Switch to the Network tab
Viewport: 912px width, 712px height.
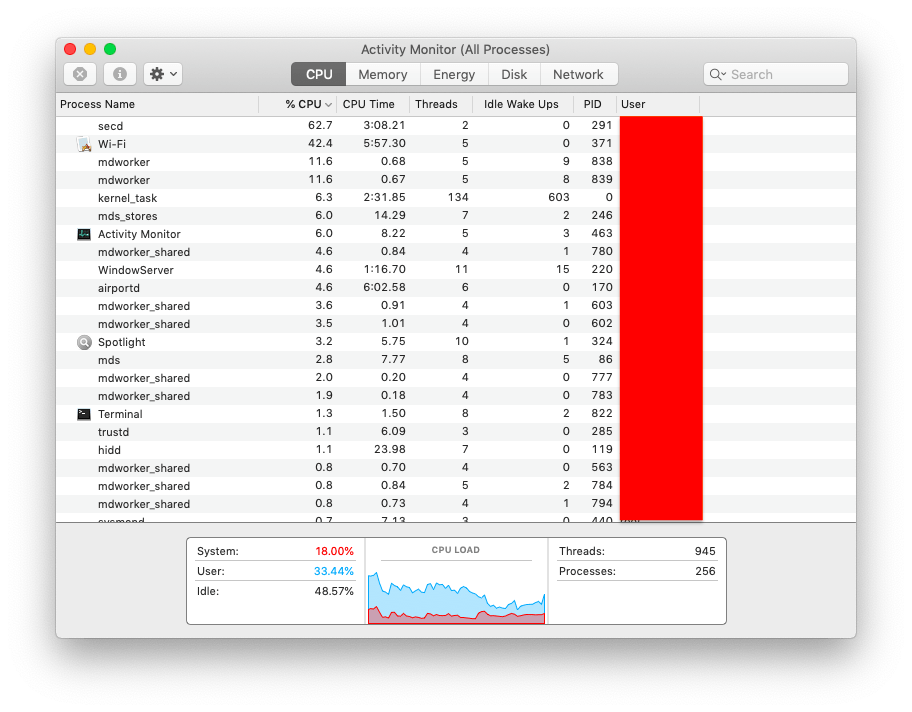point(578,74)
